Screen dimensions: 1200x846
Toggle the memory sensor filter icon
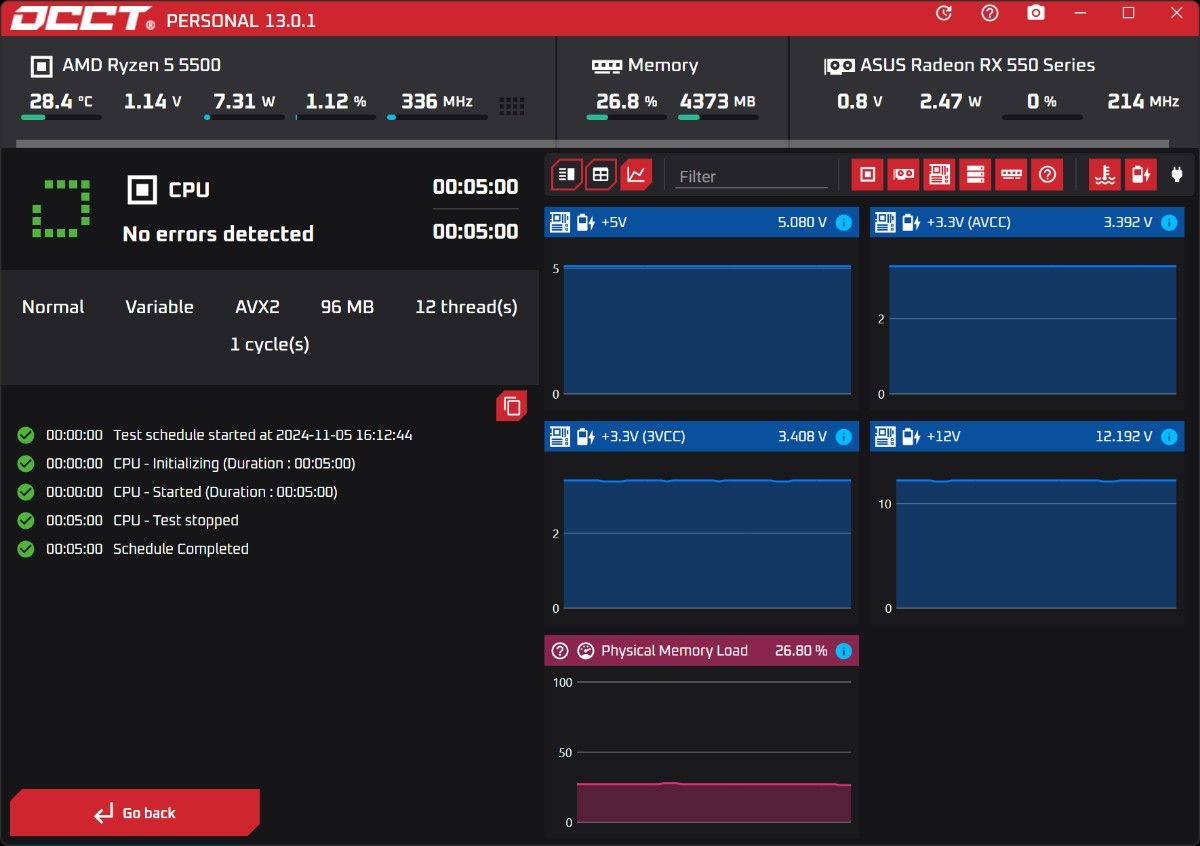[x=1011, y=174]
